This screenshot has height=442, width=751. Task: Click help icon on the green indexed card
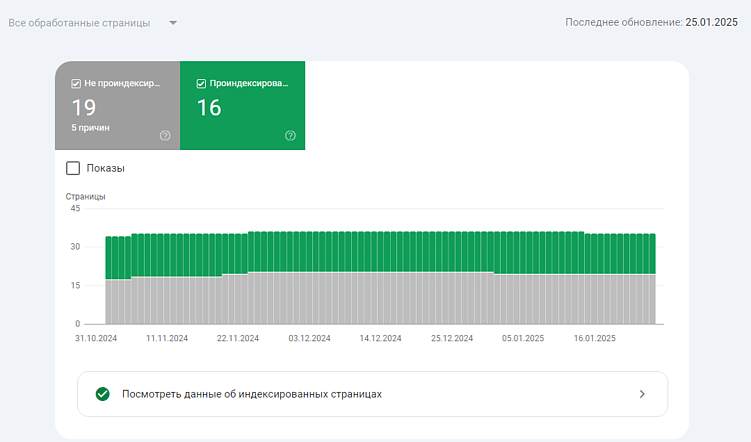coord(290,135)
